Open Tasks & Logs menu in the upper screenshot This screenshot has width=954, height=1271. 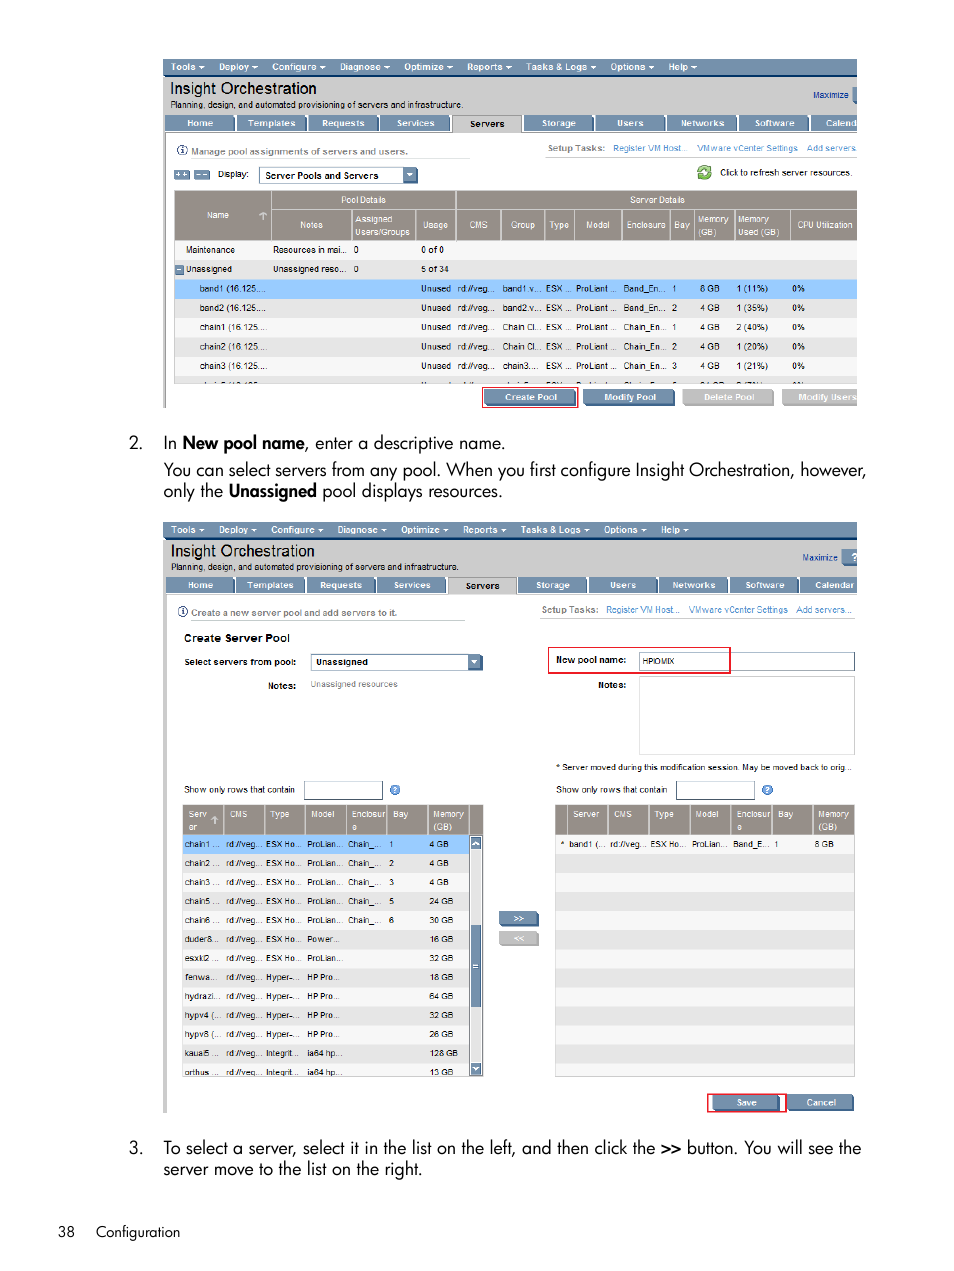tap(561, 67)
